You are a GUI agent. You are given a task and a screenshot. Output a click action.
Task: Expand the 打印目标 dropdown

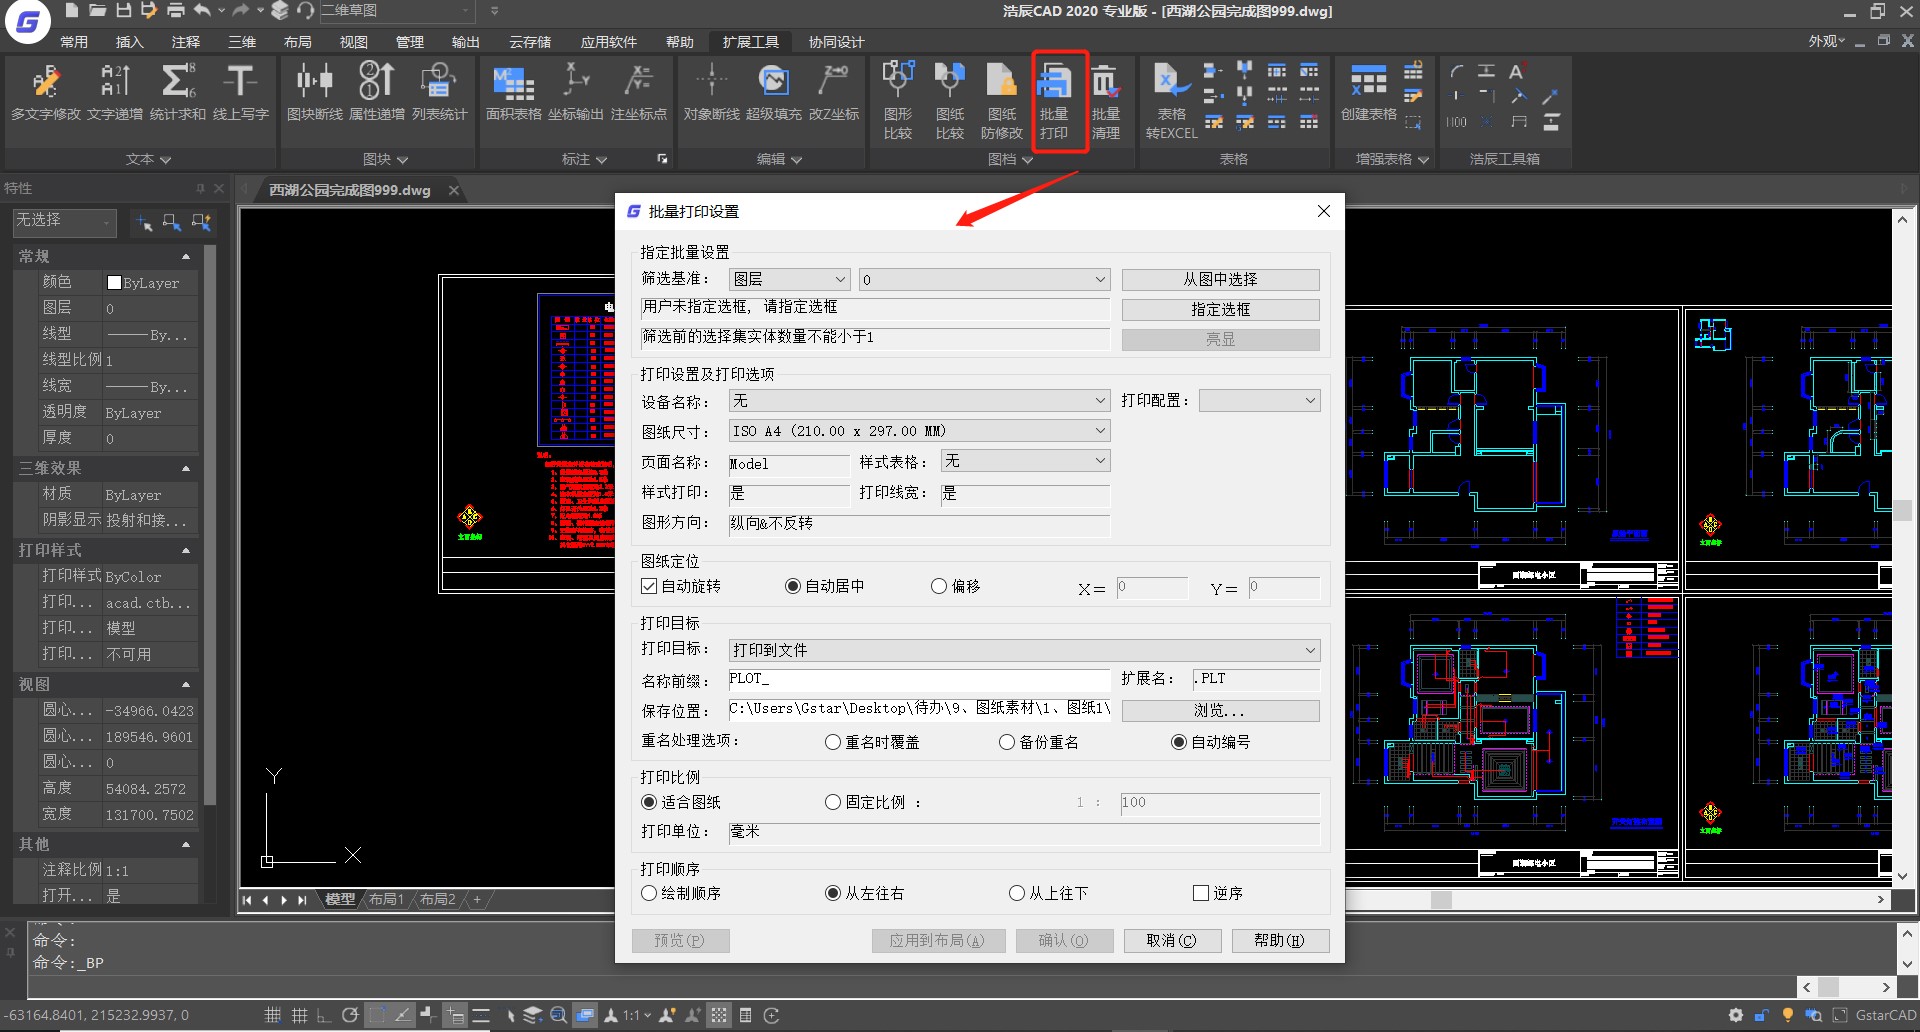(x=1310, y=649)
